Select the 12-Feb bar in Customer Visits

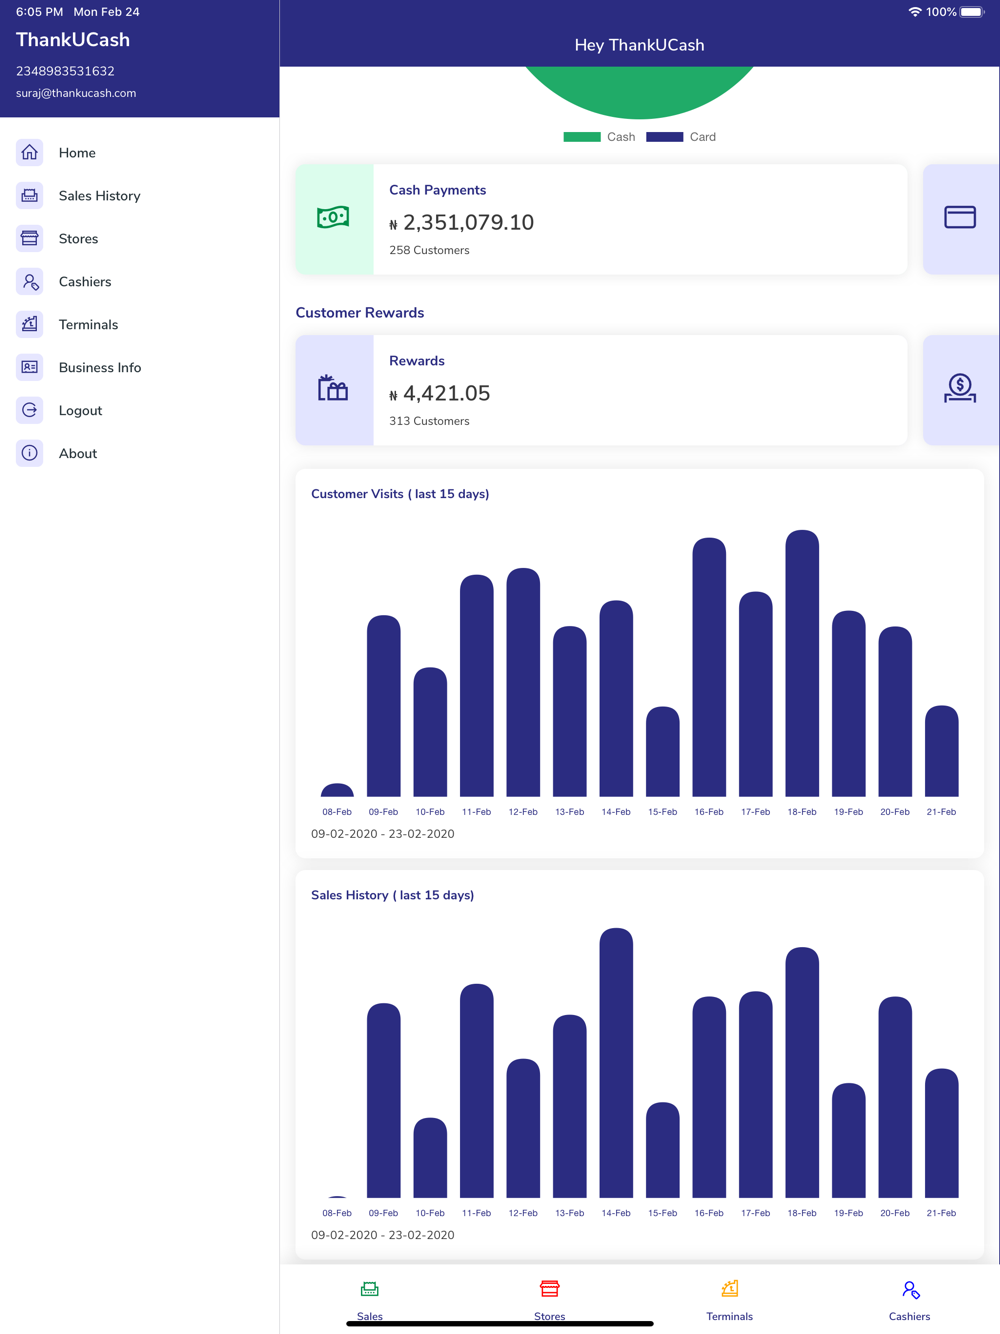coord(523,682)
